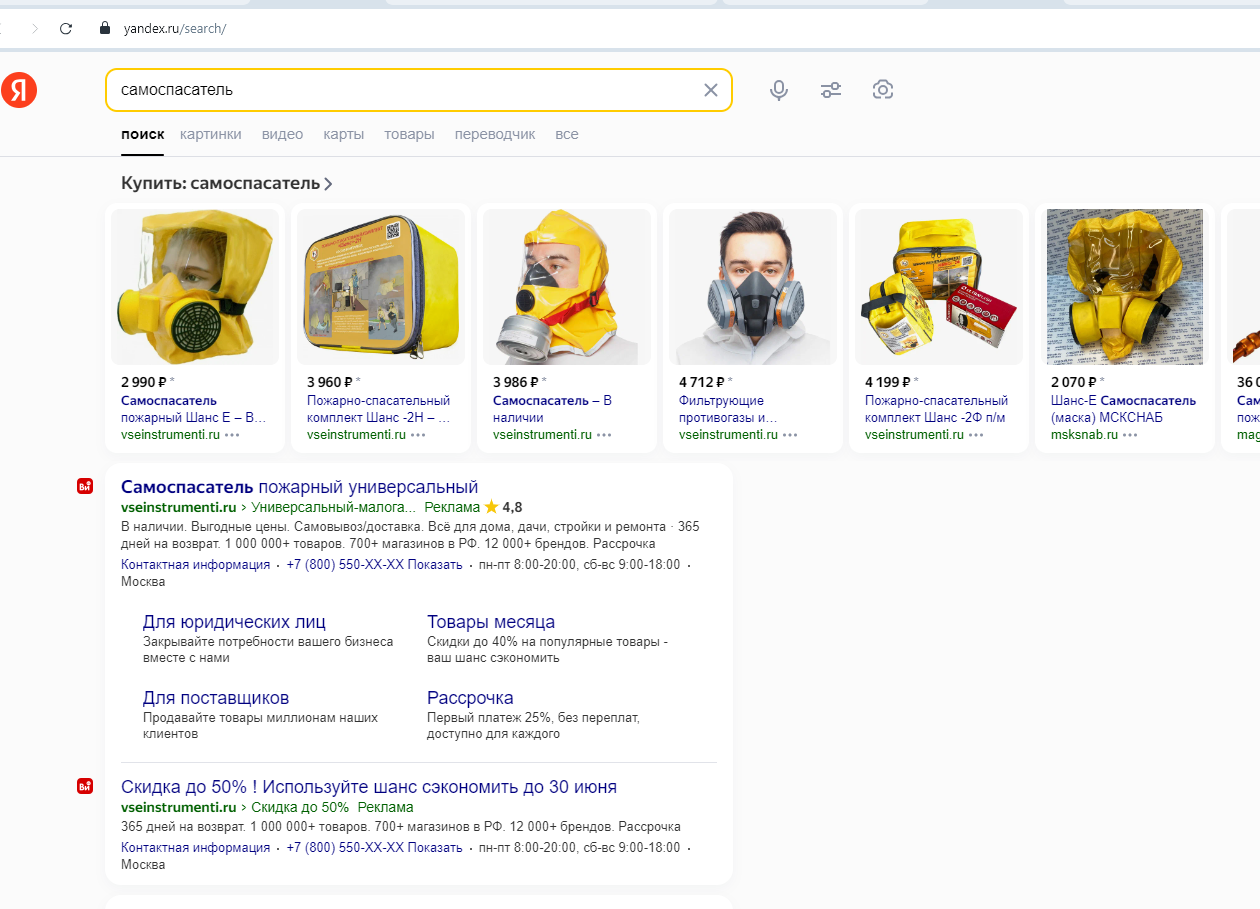Click the vseinstrumenti favicon beside the Самоспасатель пожарный result
The height and width of the screenshot is (909, 1260).
(x=85, y=486)
